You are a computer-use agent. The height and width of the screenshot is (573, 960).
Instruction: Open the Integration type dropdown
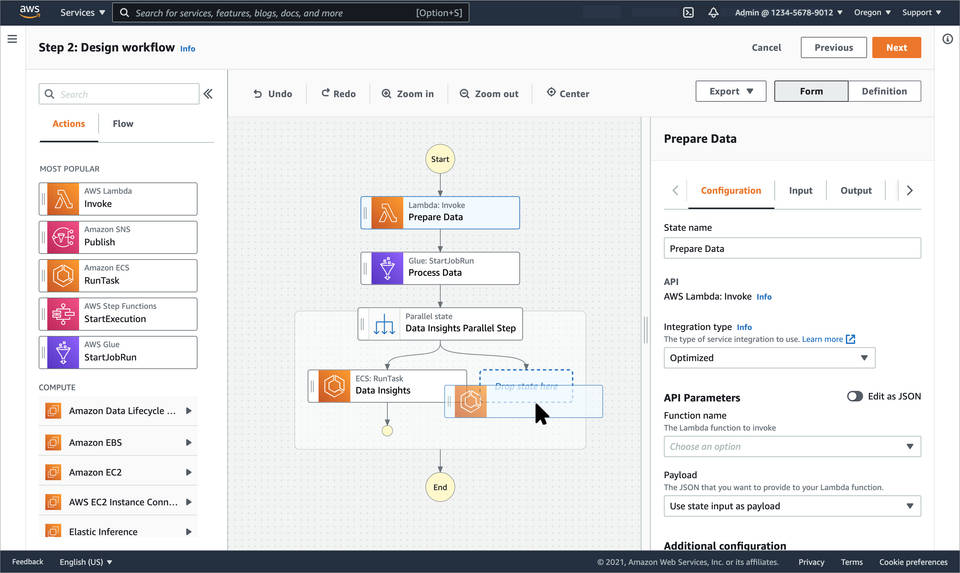point(769,358)
